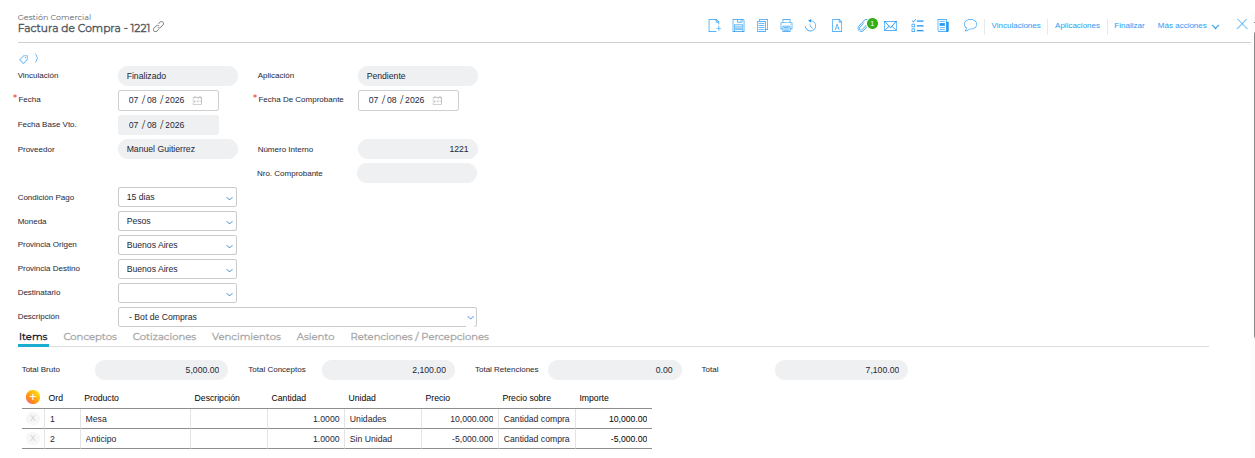
Task: Print the purchase invoice
Action: point(786,26)
